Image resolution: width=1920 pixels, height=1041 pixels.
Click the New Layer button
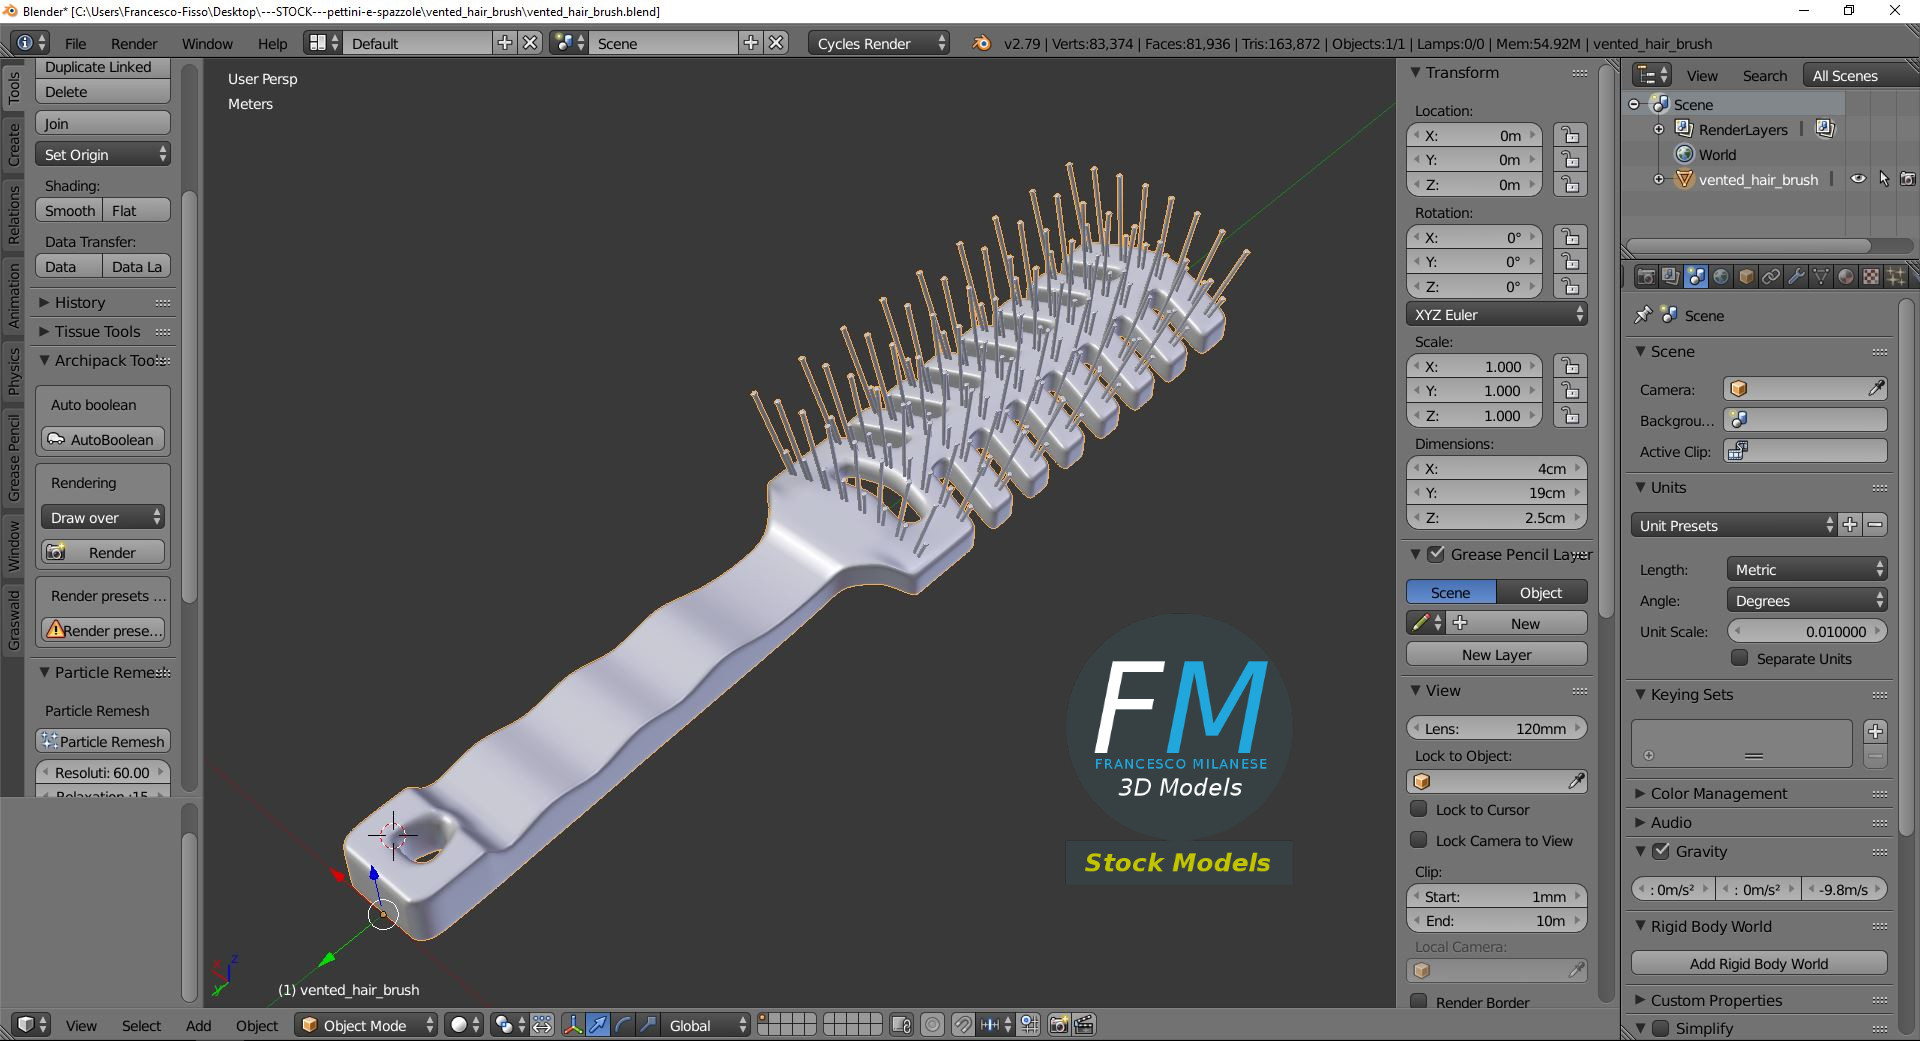(x=1497, y=654)
